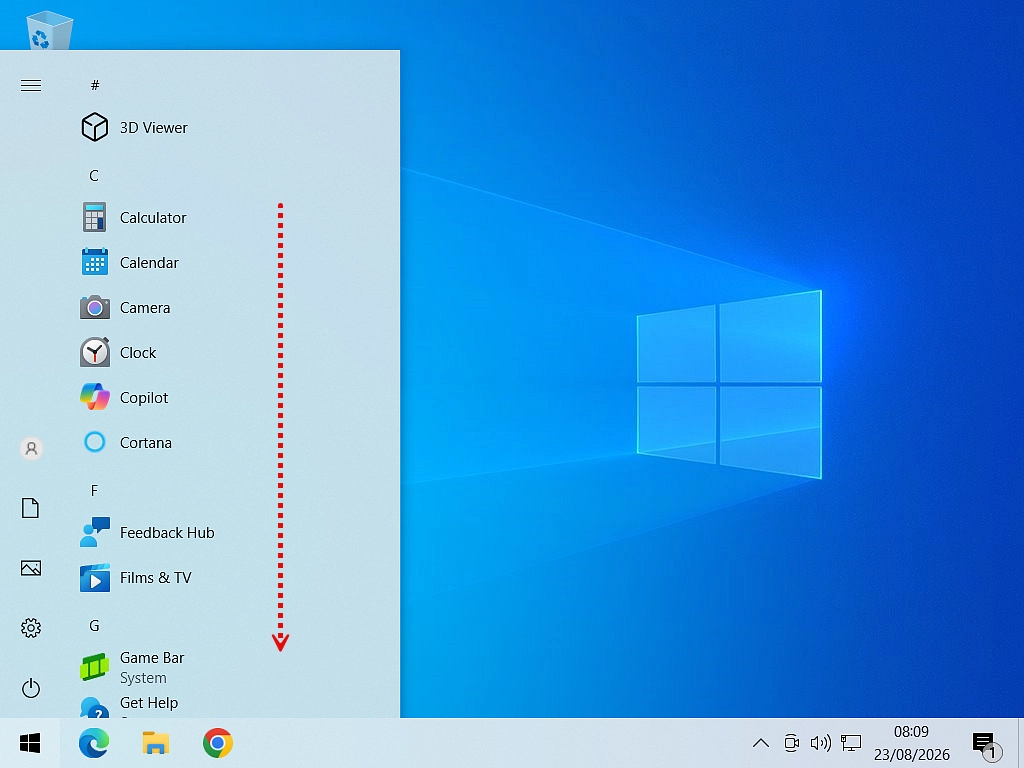Click the 'Game Bar' label
The image size is (1024, 768).
(152, 658)
